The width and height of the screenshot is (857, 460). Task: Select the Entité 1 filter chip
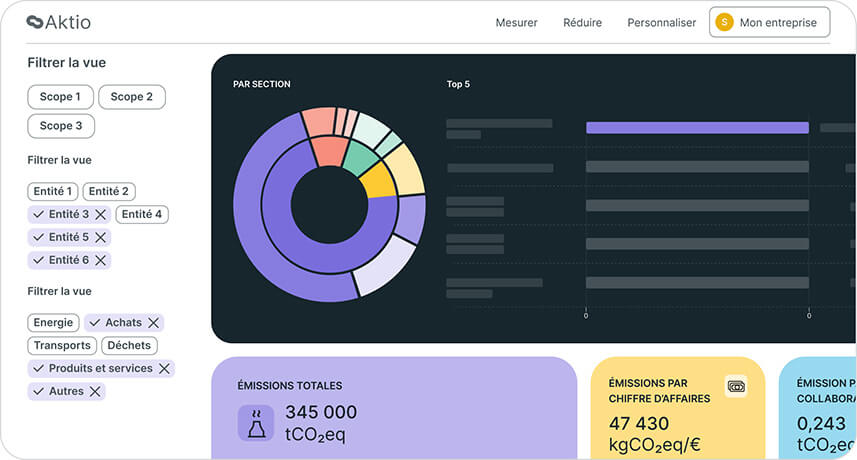[x=52, y=191]
